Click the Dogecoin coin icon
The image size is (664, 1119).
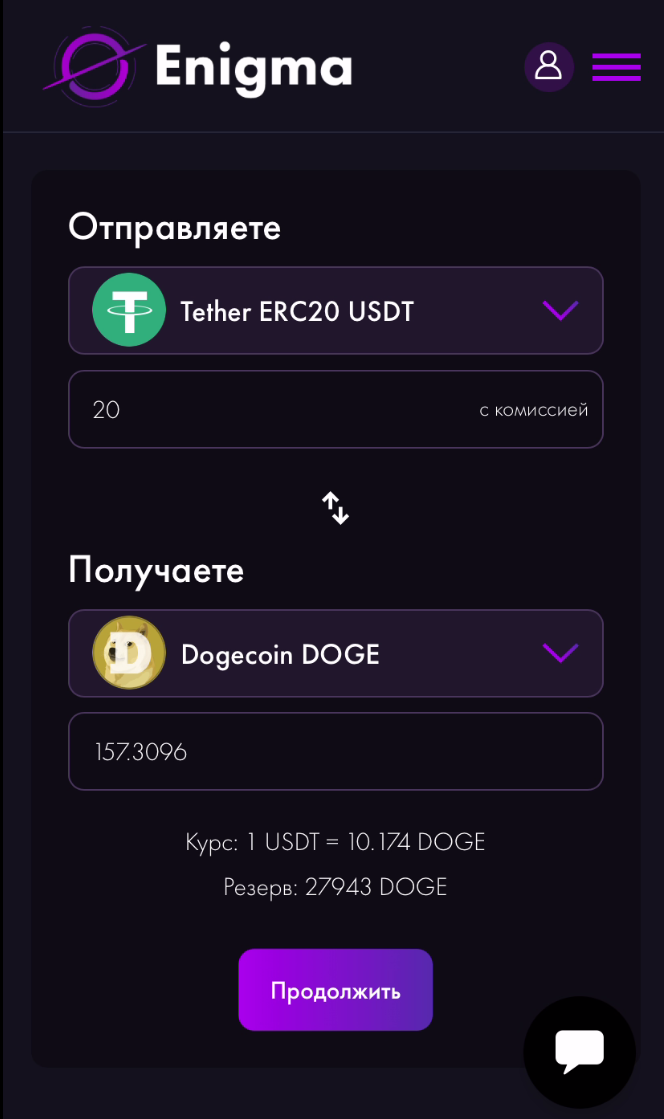(128, 653)
